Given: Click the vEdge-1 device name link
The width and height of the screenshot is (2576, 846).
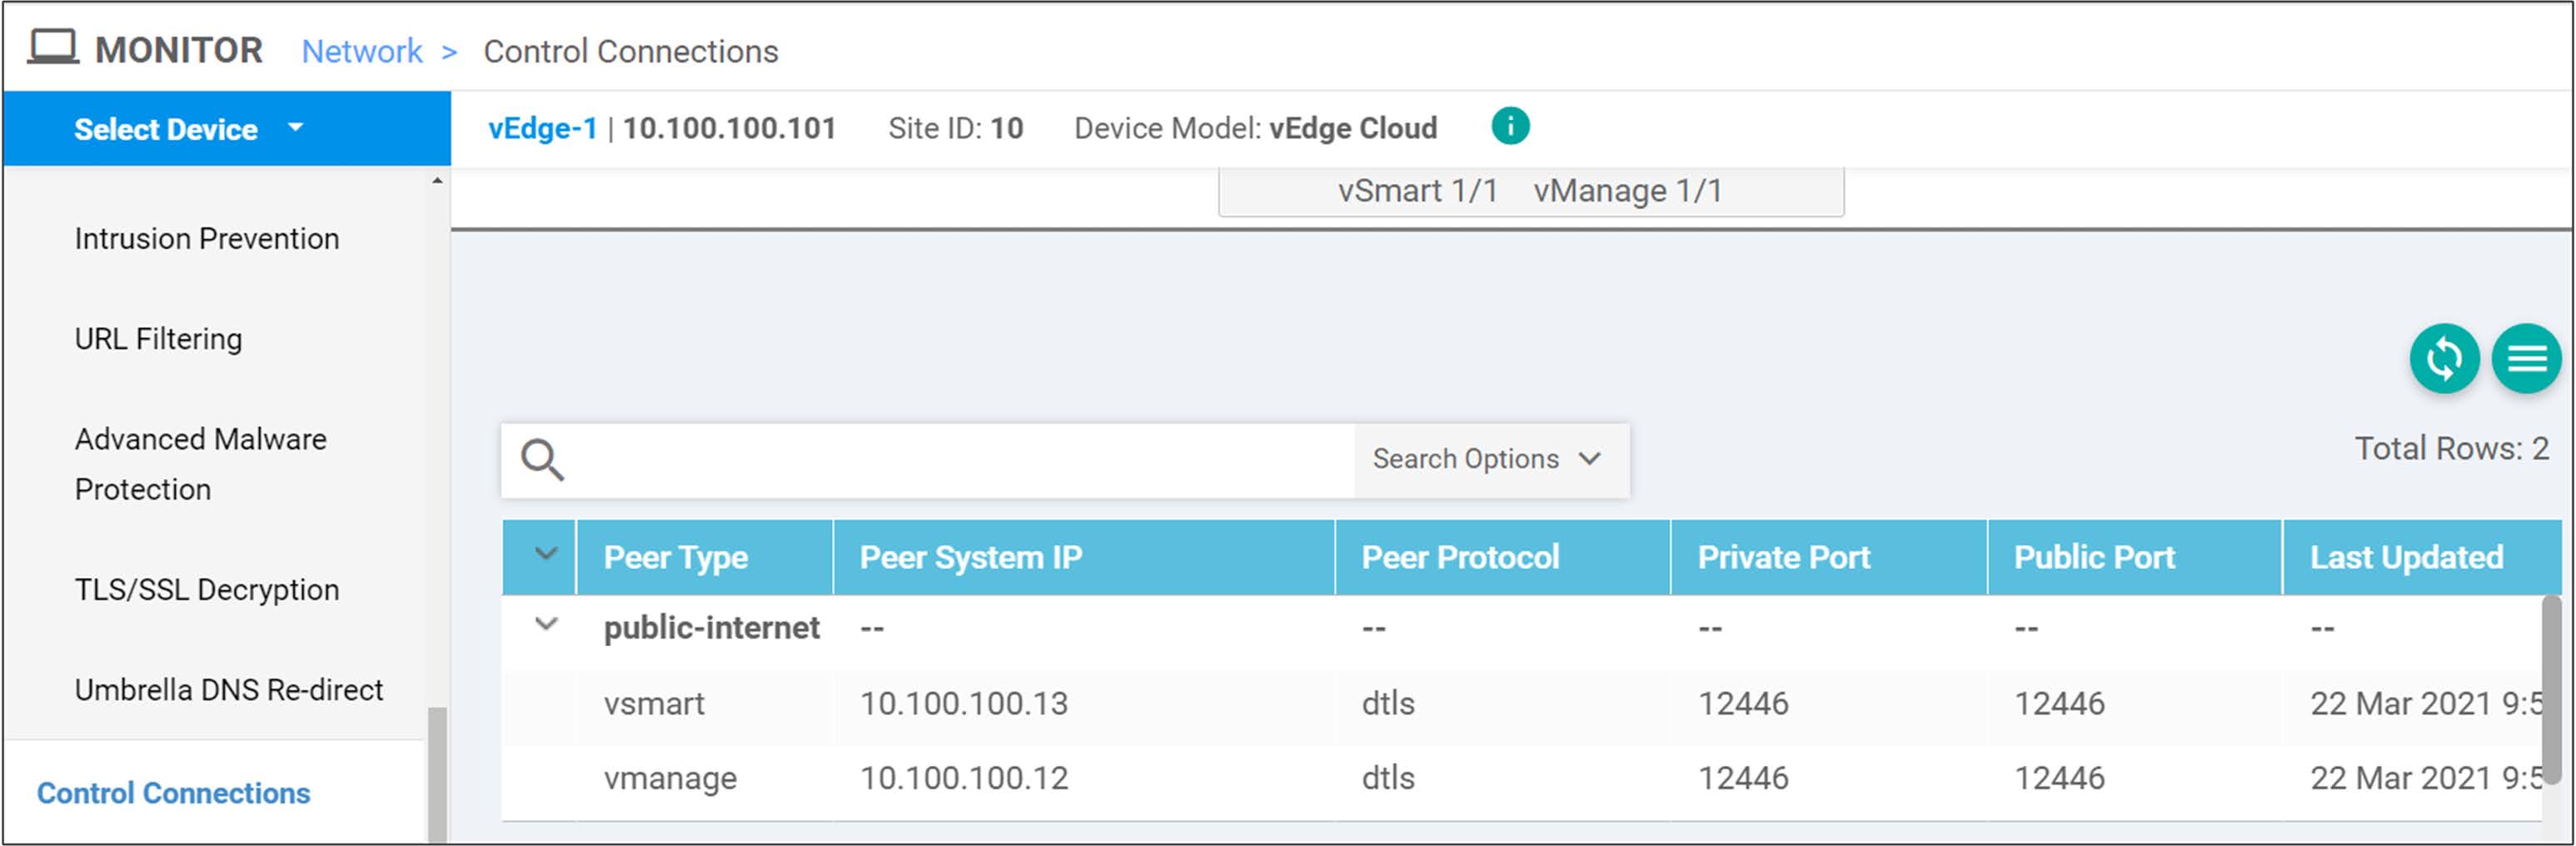Looking at the screenshot, I should 543,127.
